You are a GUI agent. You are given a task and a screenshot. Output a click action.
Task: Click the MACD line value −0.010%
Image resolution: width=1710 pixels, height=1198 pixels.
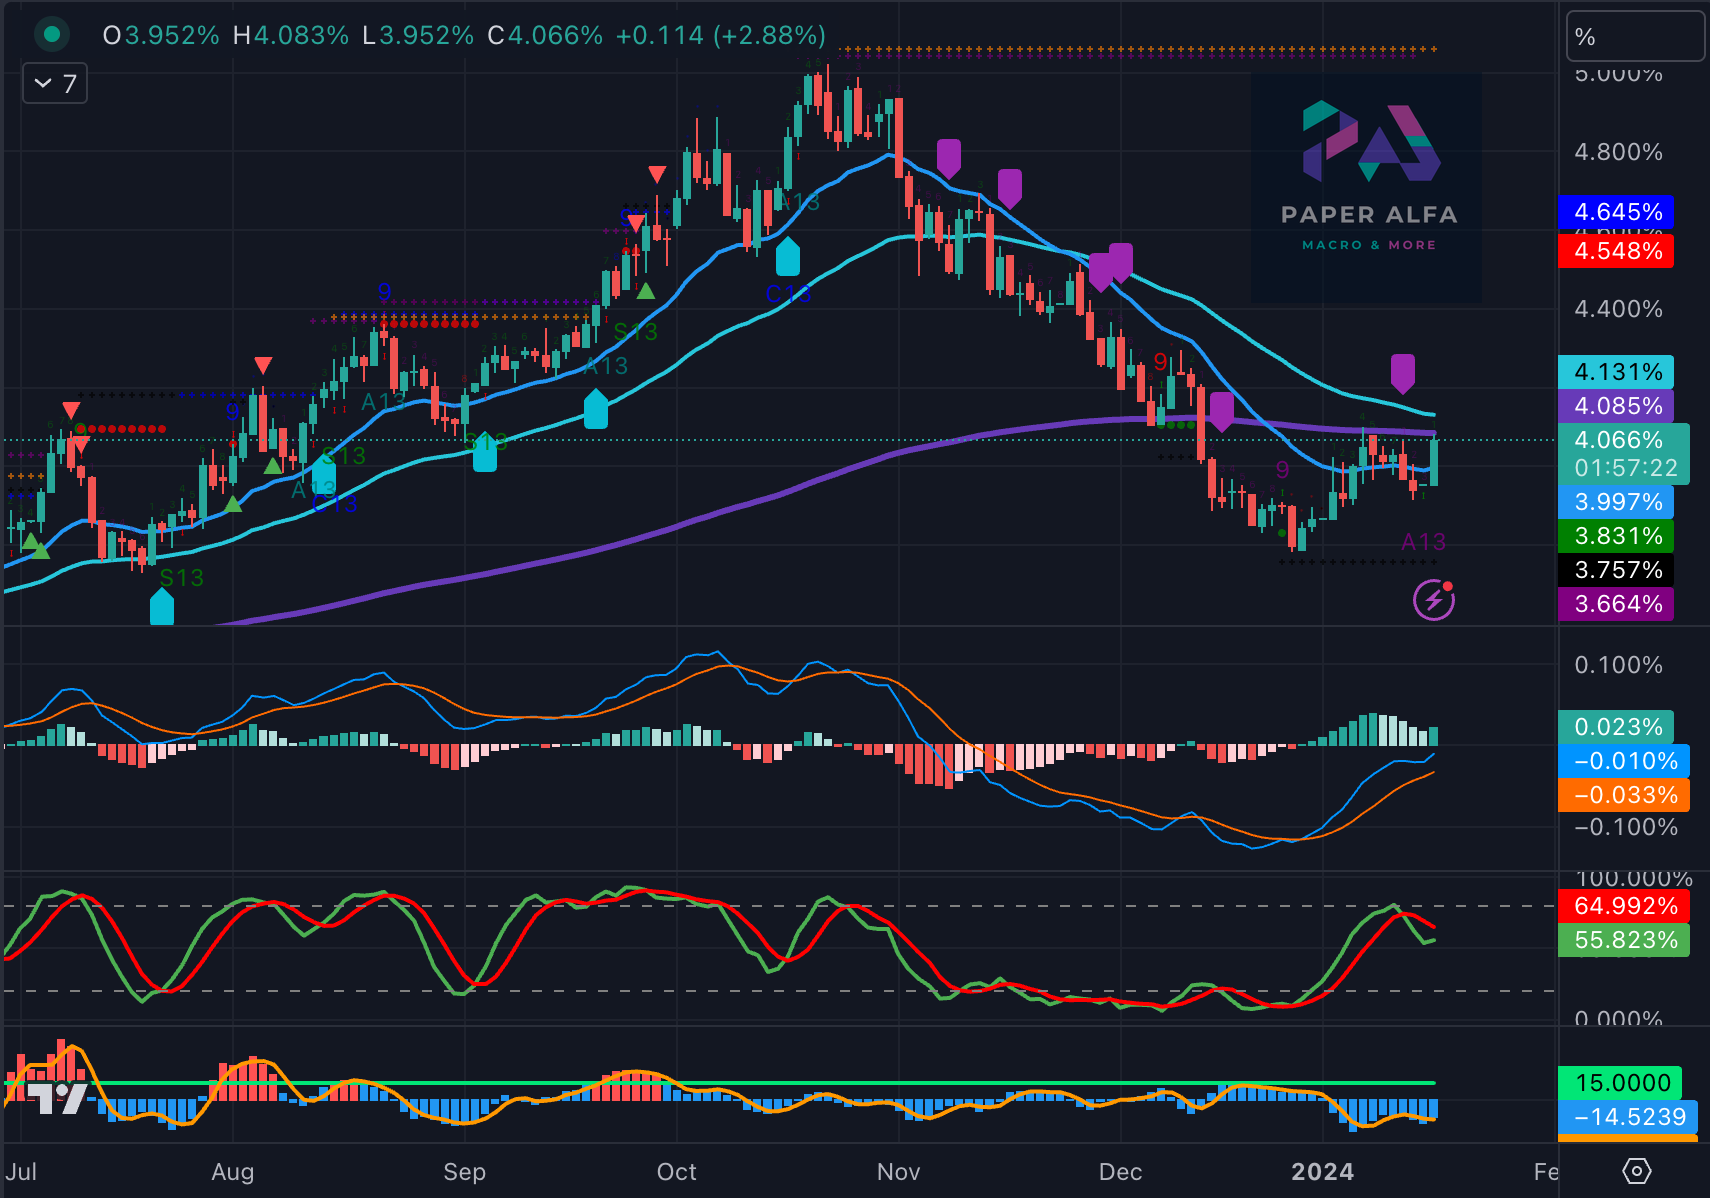(x=1624, y=761)
